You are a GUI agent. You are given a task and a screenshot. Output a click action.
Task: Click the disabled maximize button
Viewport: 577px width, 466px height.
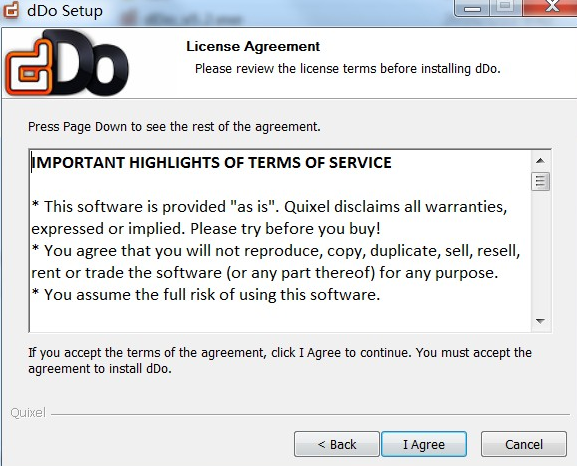click(506, 8)
